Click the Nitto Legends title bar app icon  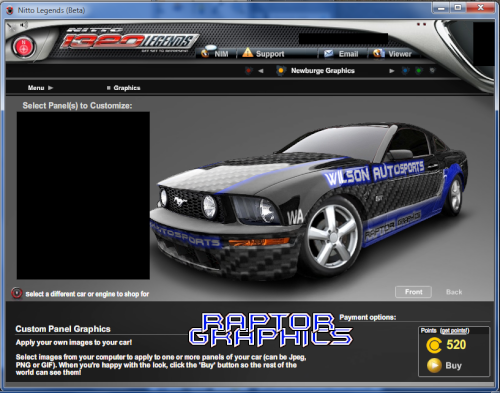tap(10, 10)
